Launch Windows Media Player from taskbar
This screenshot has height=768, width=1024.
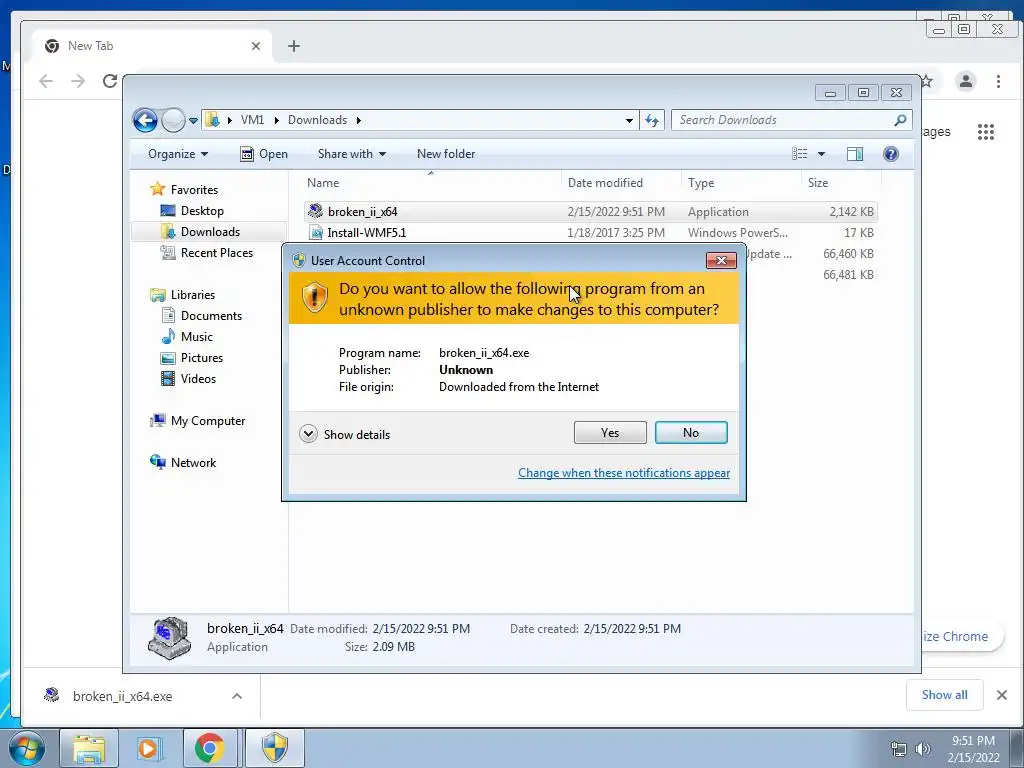148,748
